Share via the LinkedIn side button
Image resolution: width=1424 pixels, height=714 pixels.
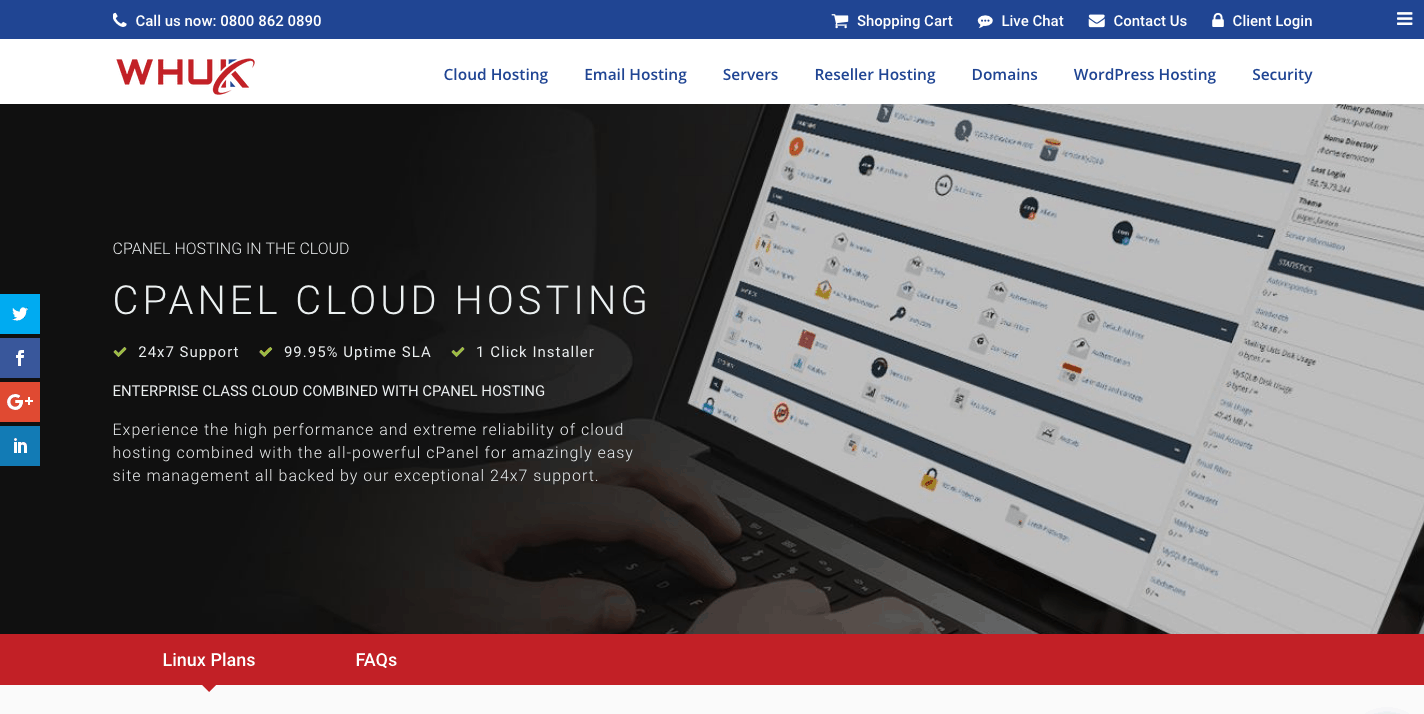click(20, 446)
